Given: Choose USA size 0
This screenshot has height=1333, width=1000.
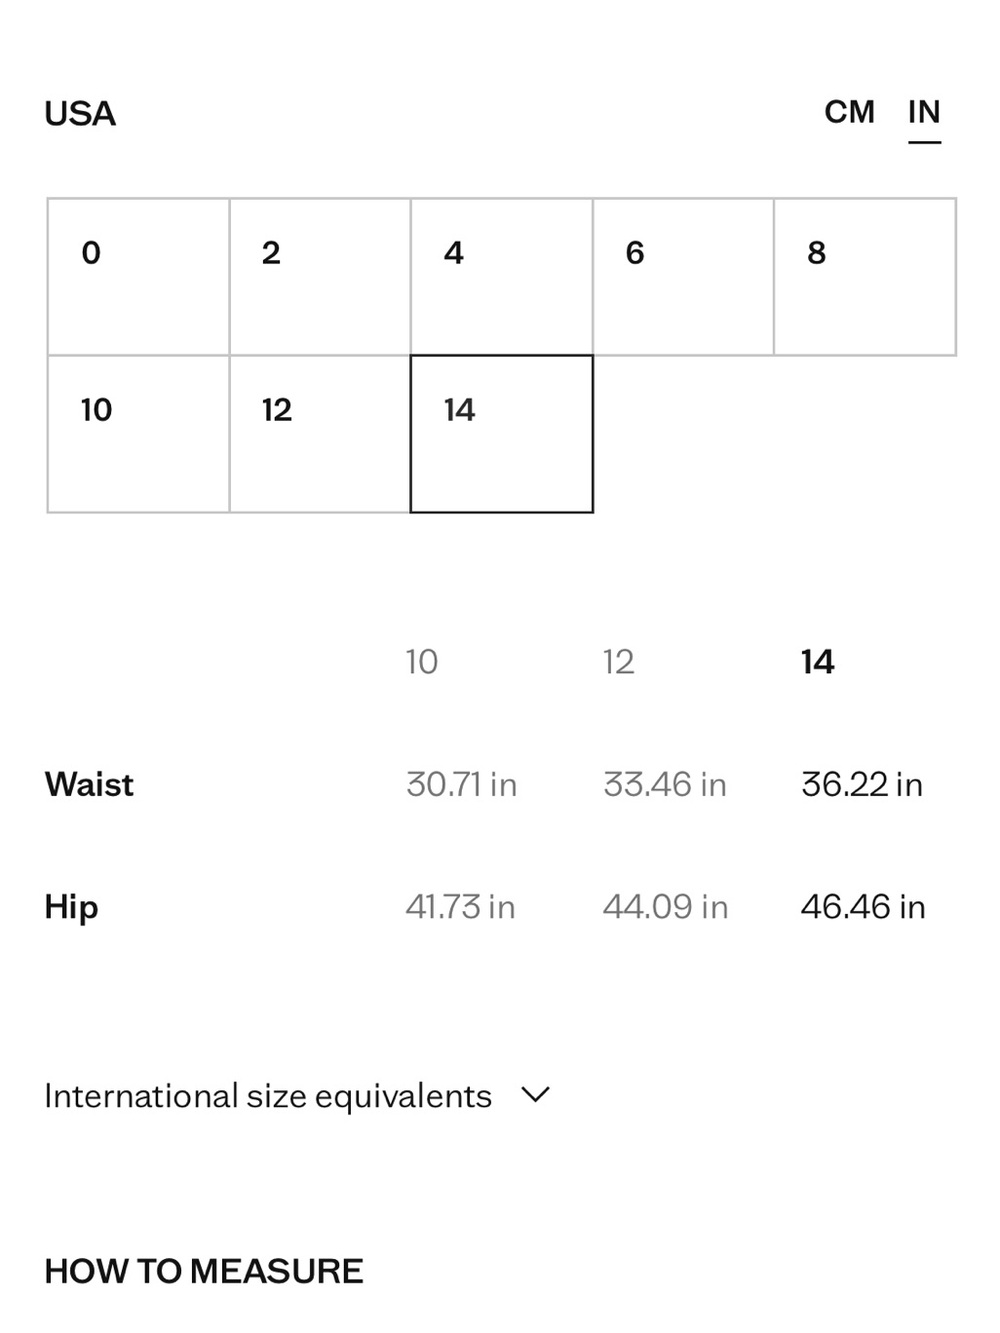Looking at the screenshot, I should click(x=139, y=277).
